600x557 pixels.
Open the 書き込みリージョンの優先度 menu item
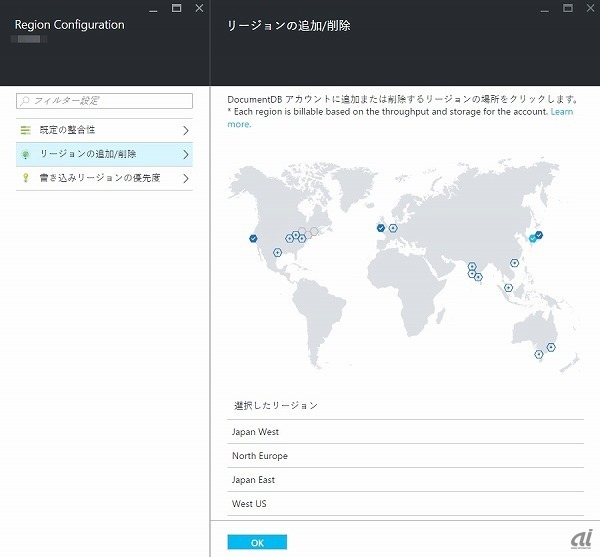(98, 178)
